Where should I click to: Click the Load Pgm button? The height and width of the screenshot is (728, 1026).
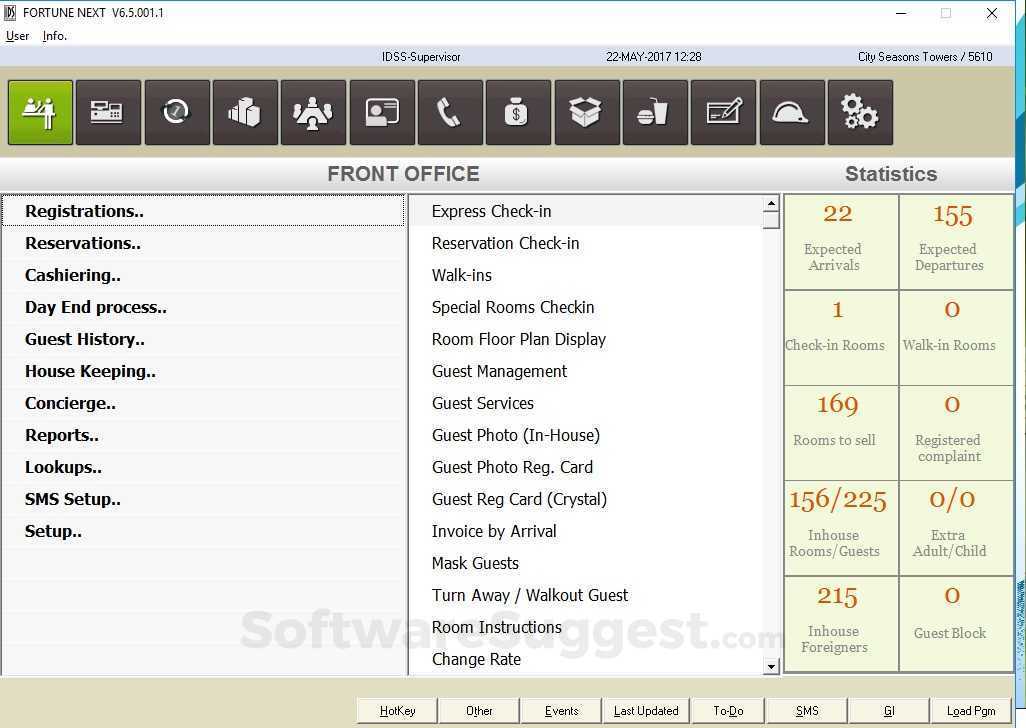click(970, 710)
